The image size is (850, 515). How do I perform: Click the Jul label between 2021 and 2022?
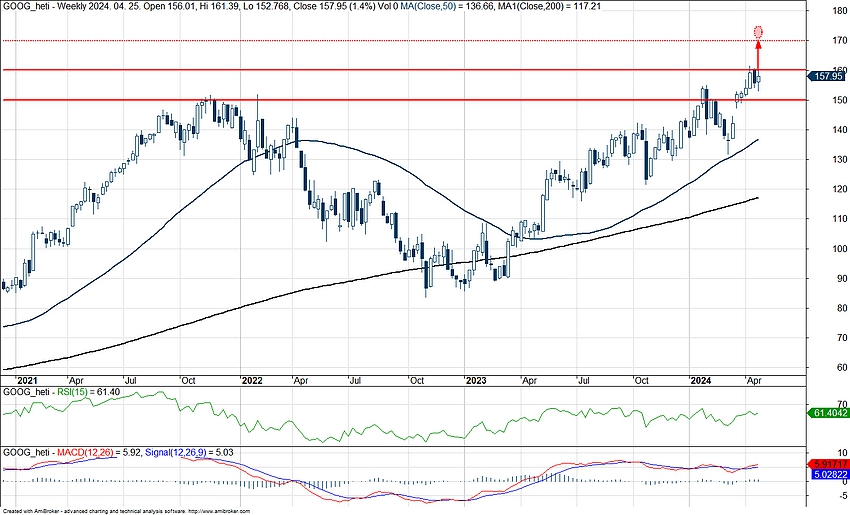(131, 381)
